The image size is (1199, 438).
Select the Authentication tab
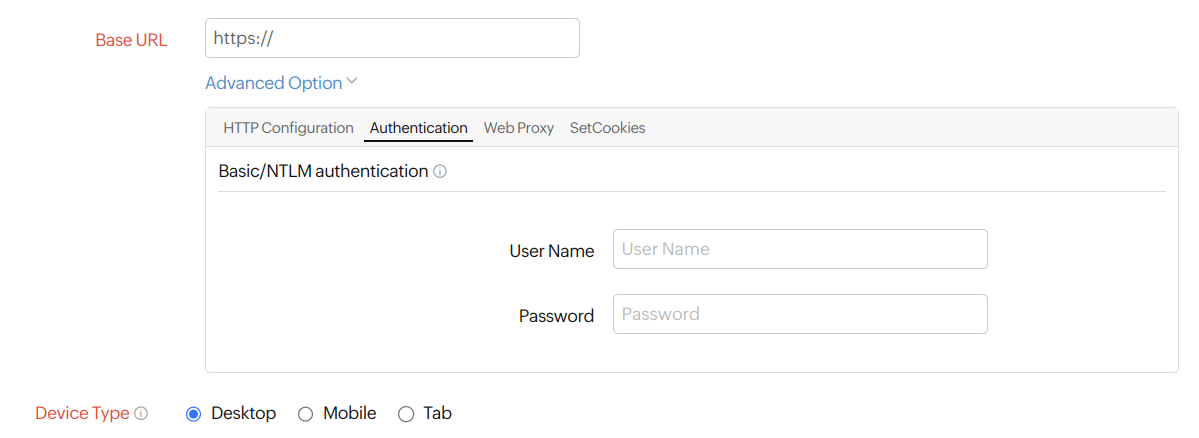(418, 128)
